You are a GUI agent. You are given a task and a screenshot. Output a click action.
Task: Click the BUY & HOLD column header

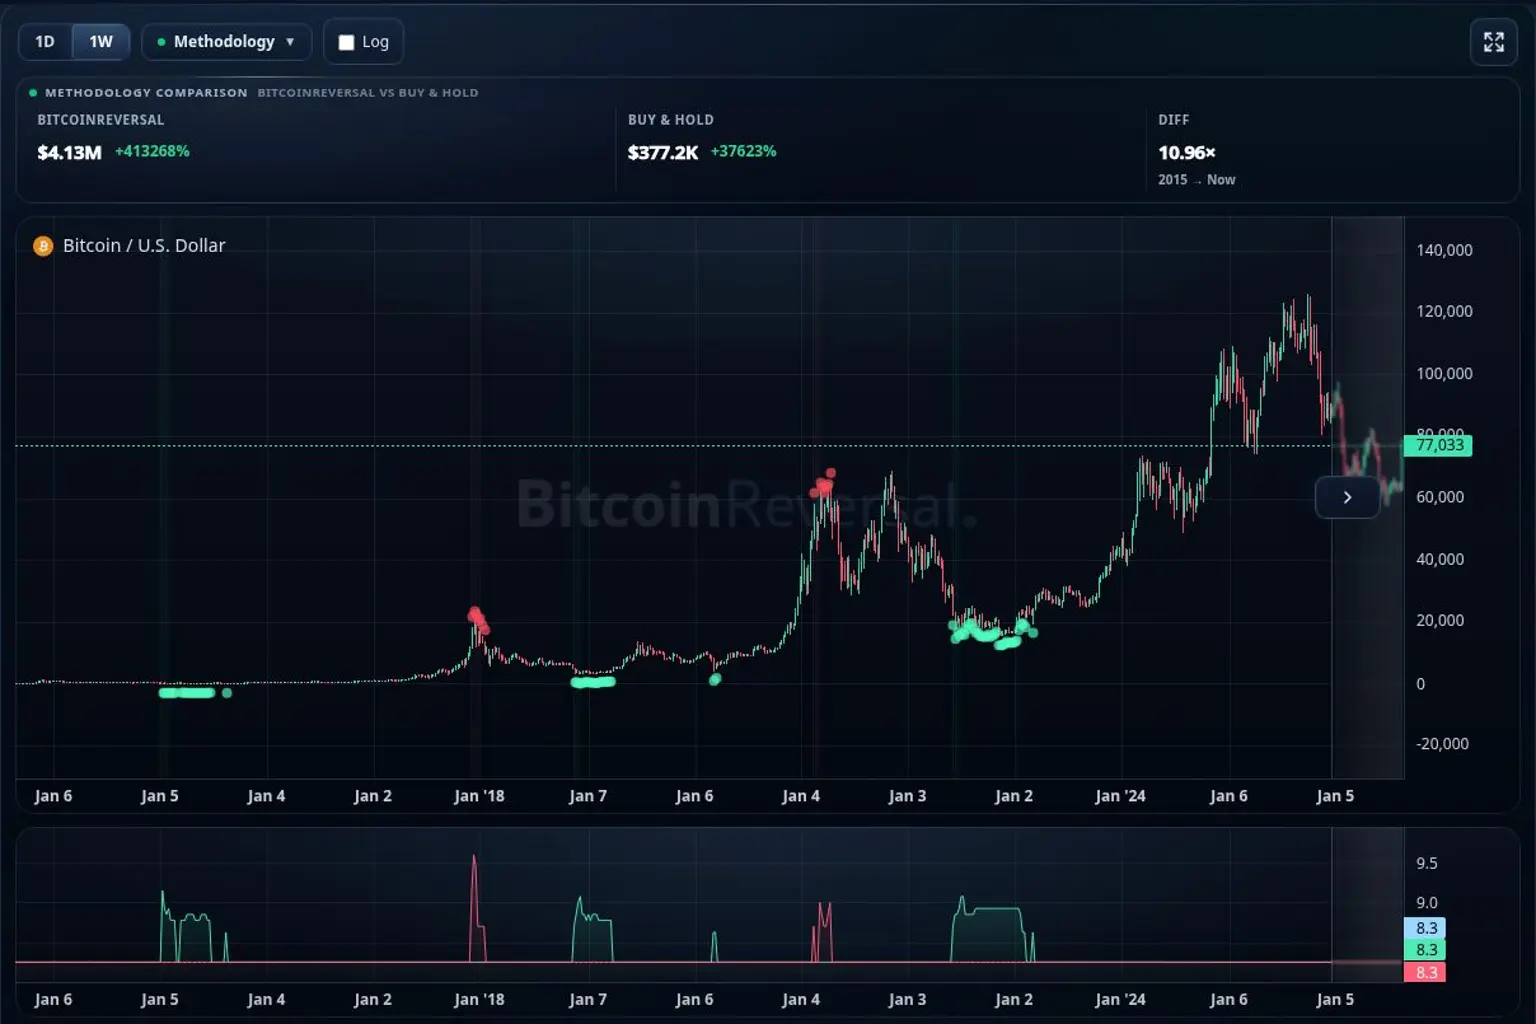tap(671, 120)
